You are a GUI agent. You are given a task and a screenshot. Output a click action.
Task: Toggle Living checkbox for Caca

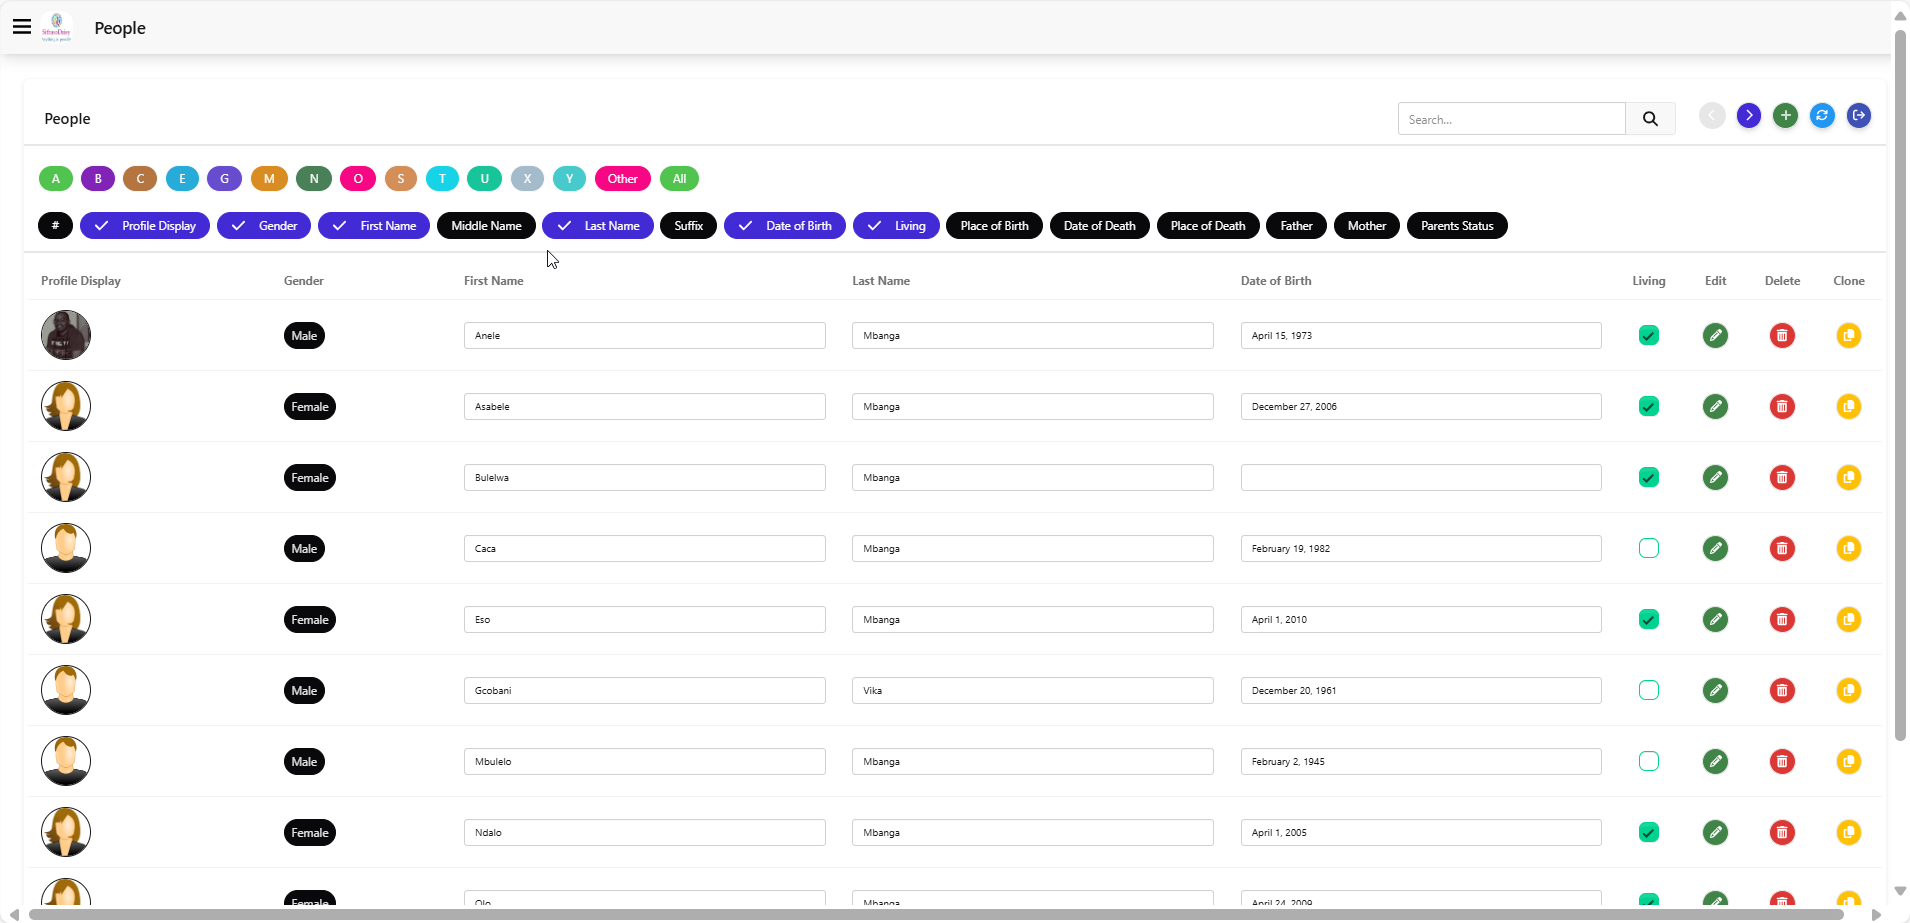coord(1649,548)
